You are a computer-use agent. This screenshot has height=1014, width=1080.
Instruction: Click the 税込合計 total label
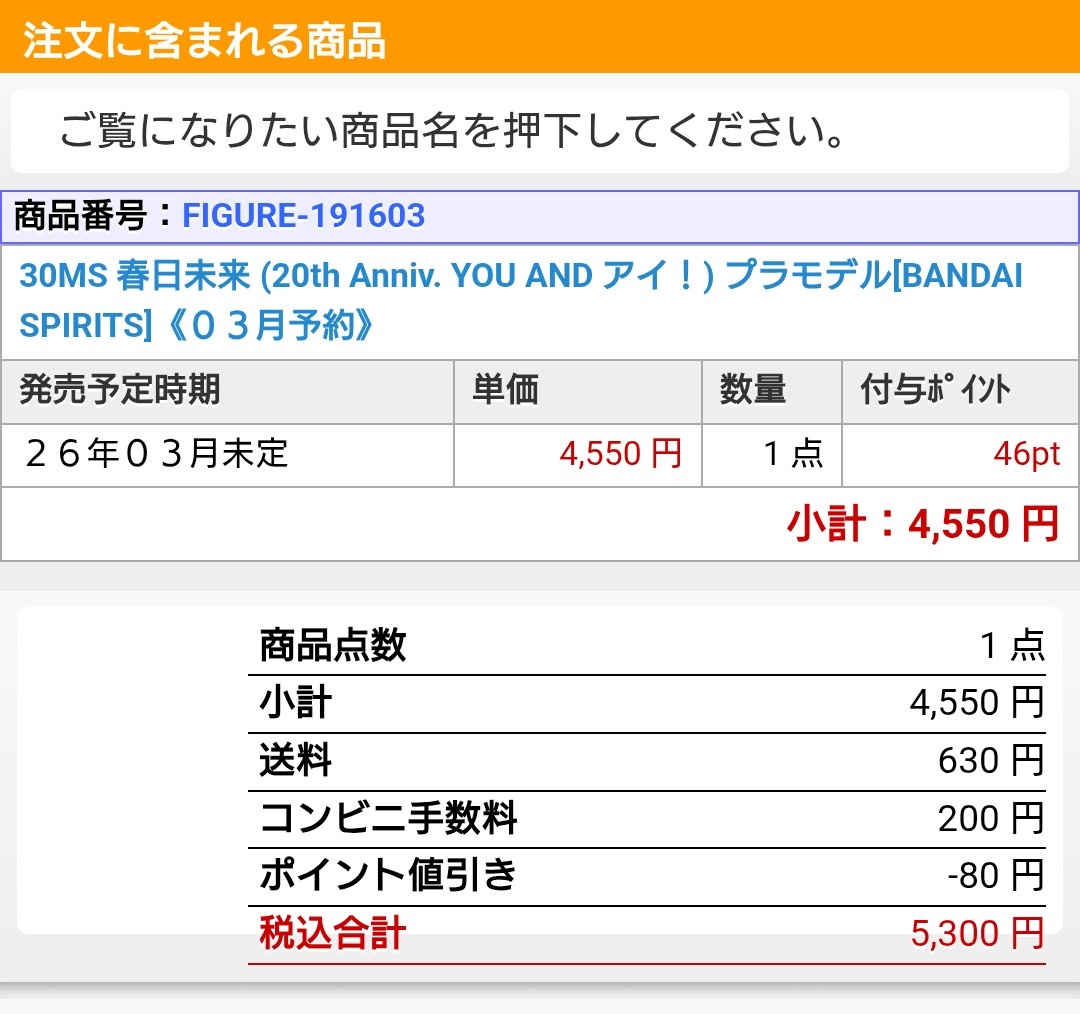tap(332, 934)
